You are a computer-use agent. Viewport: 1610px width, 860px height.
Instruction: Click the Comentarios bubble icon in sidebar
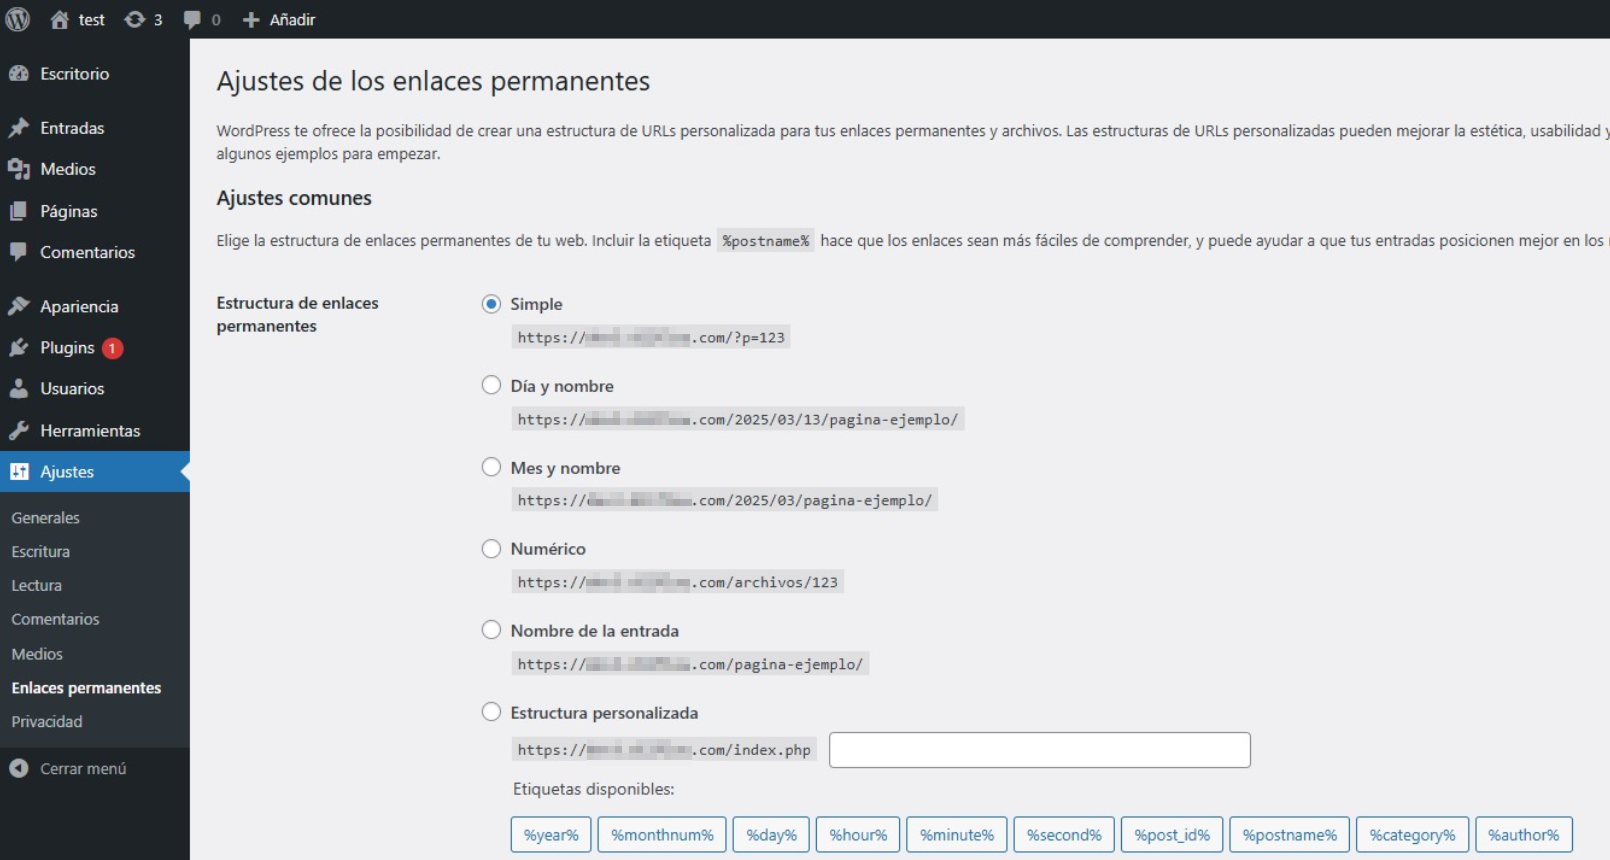[19, 252]
